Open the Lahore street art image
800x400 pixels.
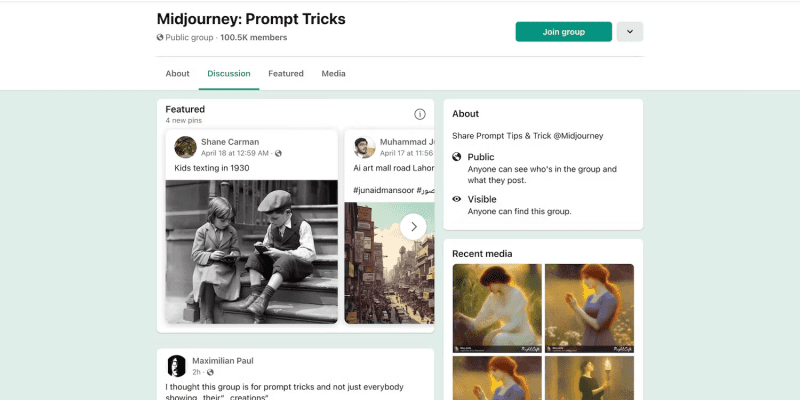click(x=389, y=263)
